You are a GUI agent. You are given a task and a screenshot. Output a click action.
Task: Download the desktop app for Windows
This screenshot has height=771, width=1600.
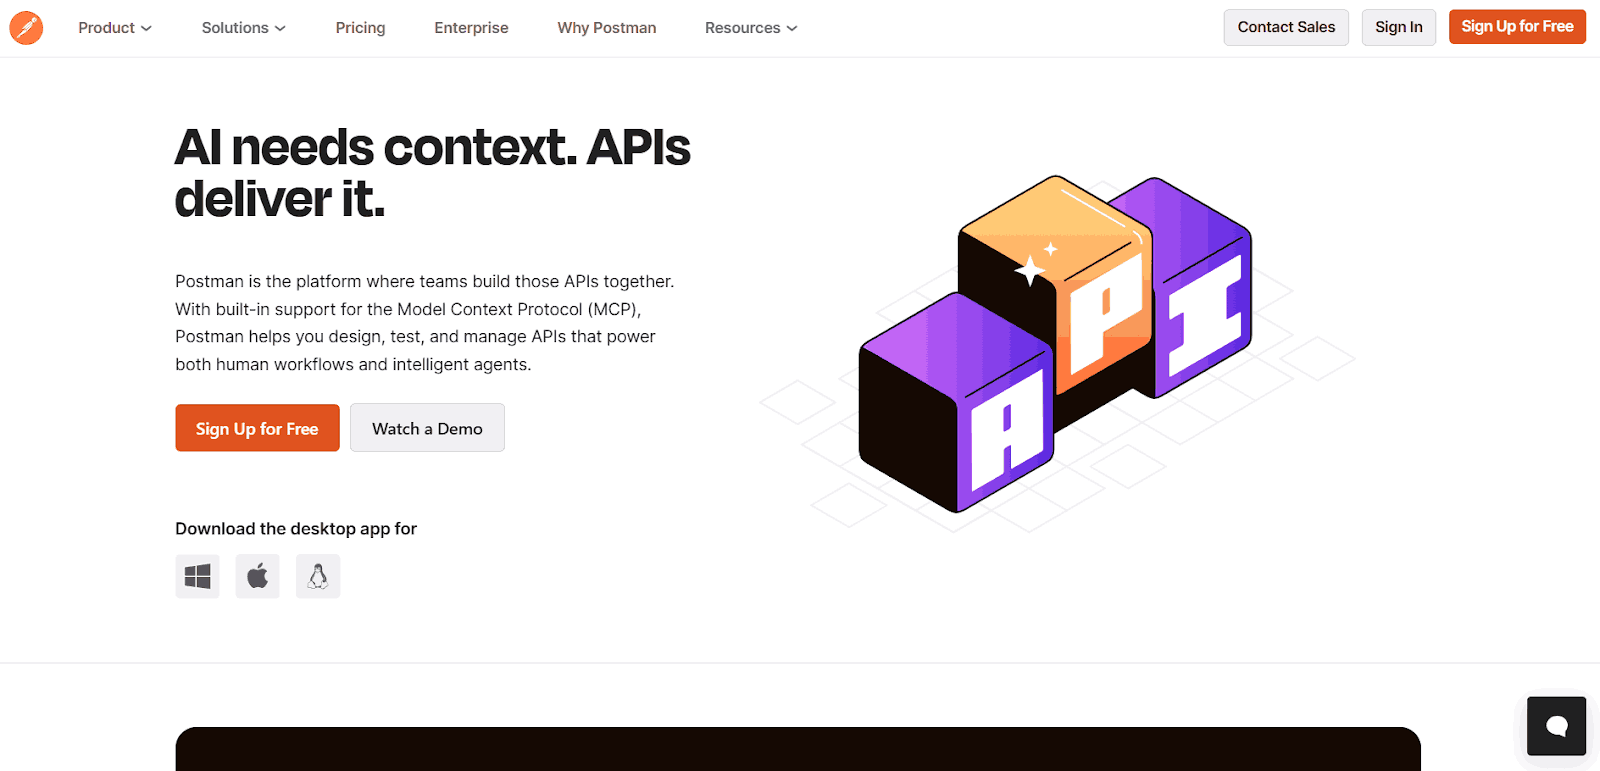click(x=197, y=576)
